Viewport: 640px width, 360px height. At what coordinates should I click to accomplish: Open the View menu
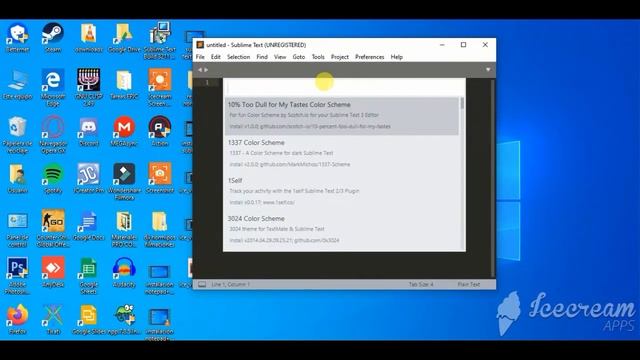point(280,57)
